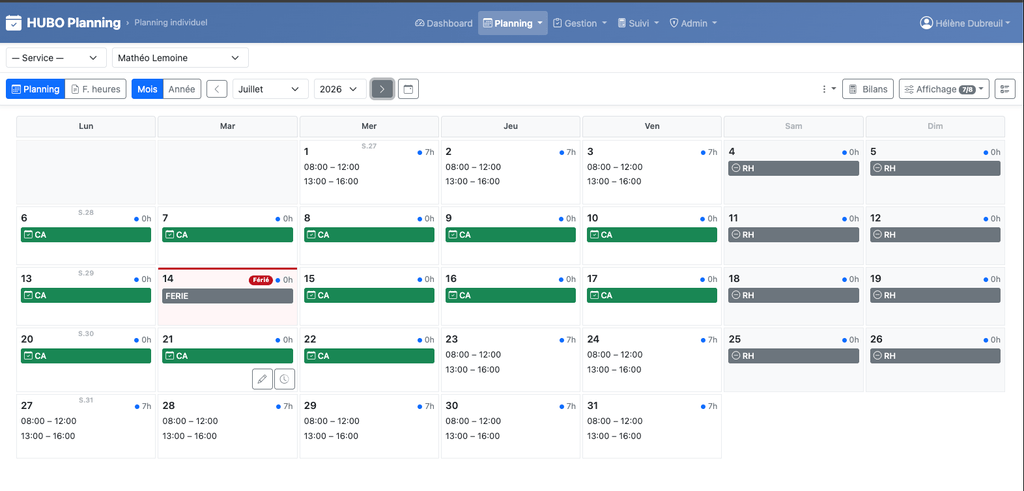Click 08:00 – 12:00 shift on day 1
Image resolution: width=1024 pixels, height=491 pixels.
click(332, 167)
